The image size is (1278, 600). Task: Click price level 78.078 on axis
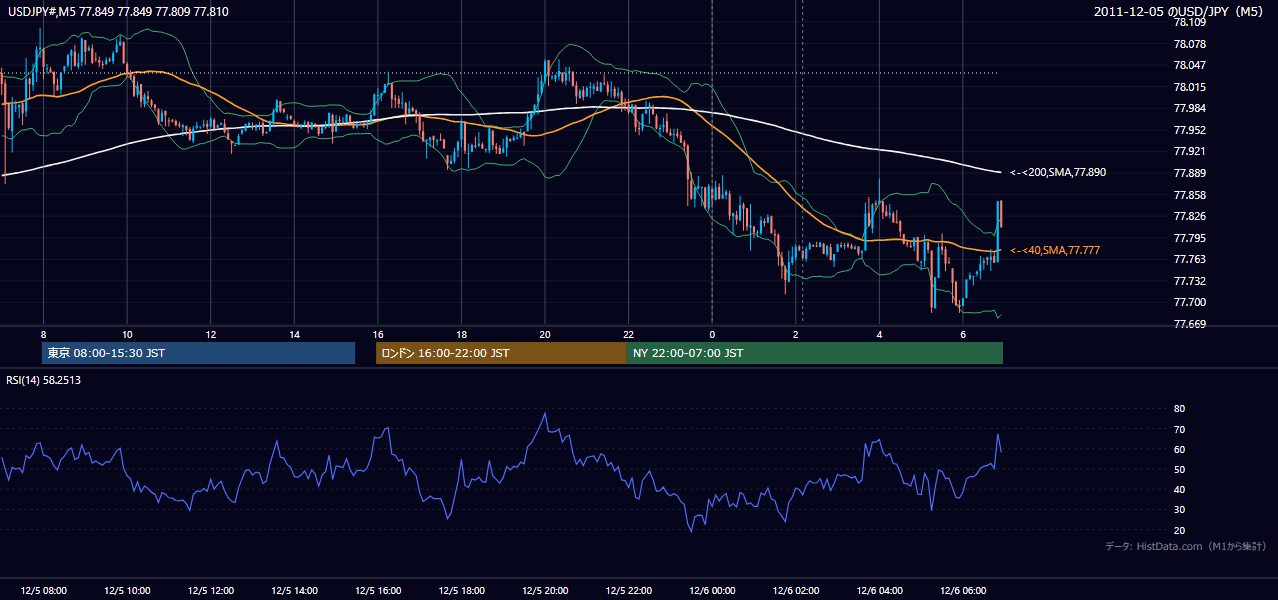point(1190,44)
